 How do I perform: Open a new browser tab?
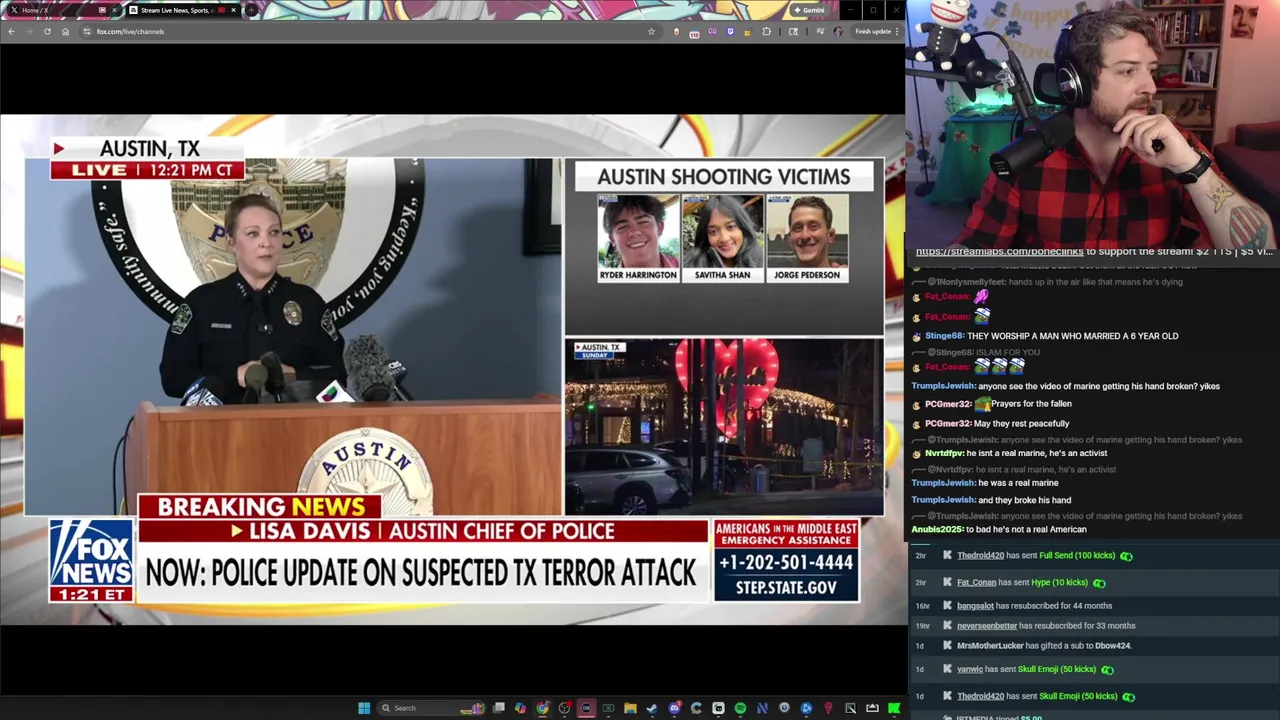(251, 10)
